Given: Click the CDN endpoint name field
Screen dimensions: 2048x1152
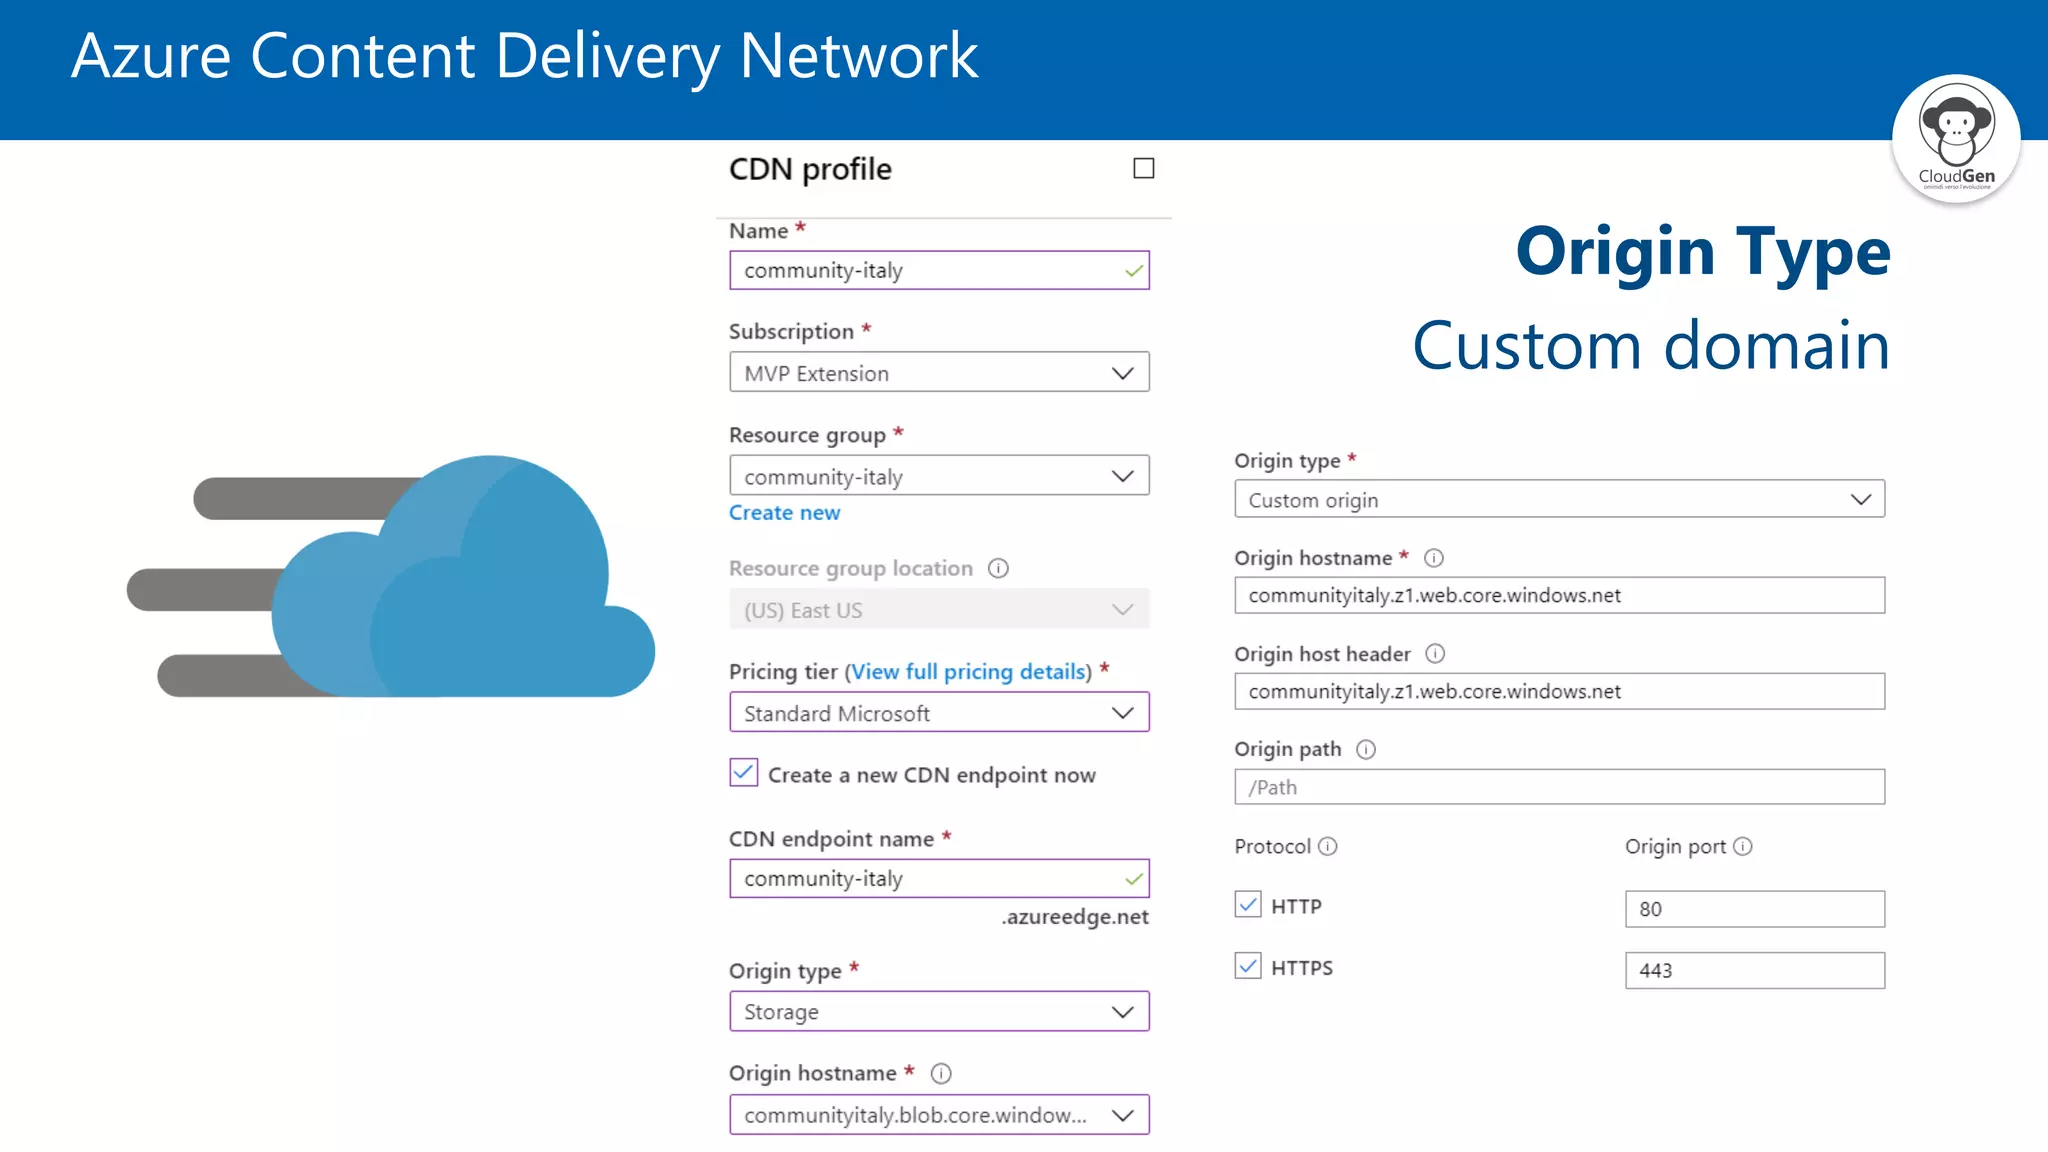Looking at the screenshot, I should pyautogui.click(x=939, y=878).
